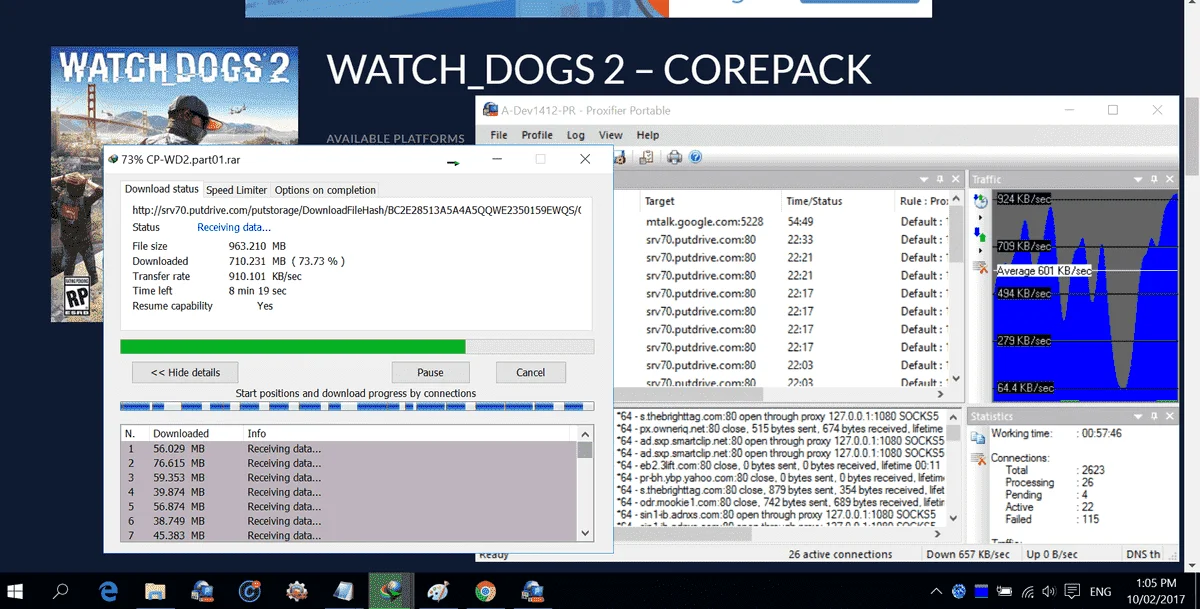This screenshot has height=609, width=1200.
Task: Click the connection list vertical scrollbar in IDM
Action: [x=585, y=483]
